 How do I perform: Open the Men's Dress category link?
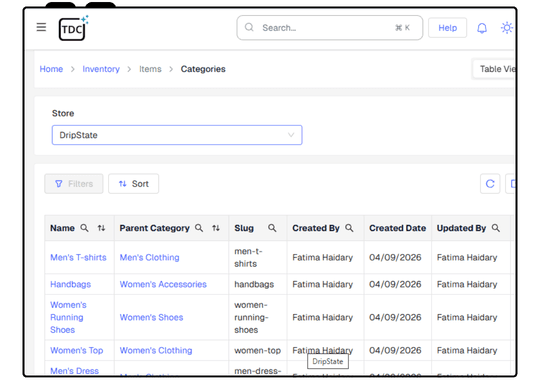point(74,371)
